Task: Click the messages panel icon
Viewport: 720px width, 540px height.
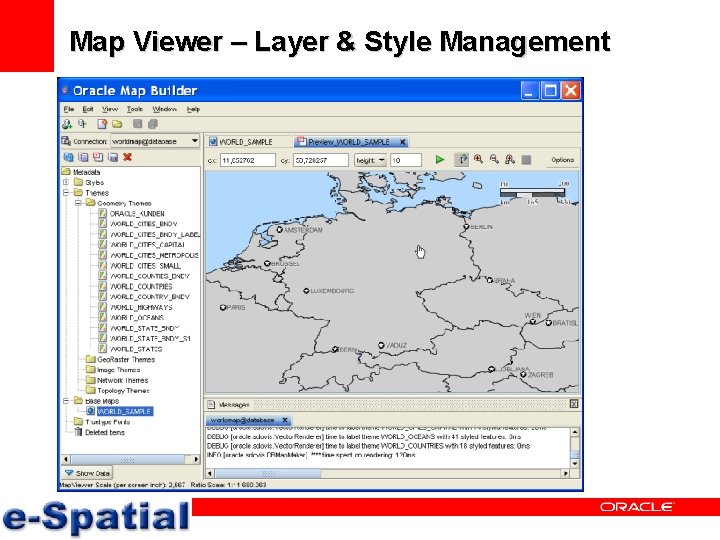Action: point(211,405)
